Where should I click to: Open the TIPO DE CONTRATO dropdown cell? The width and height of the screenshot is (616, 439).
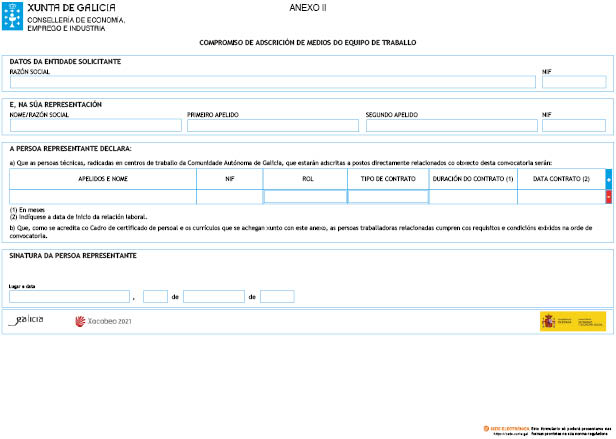tap(387, 197)
